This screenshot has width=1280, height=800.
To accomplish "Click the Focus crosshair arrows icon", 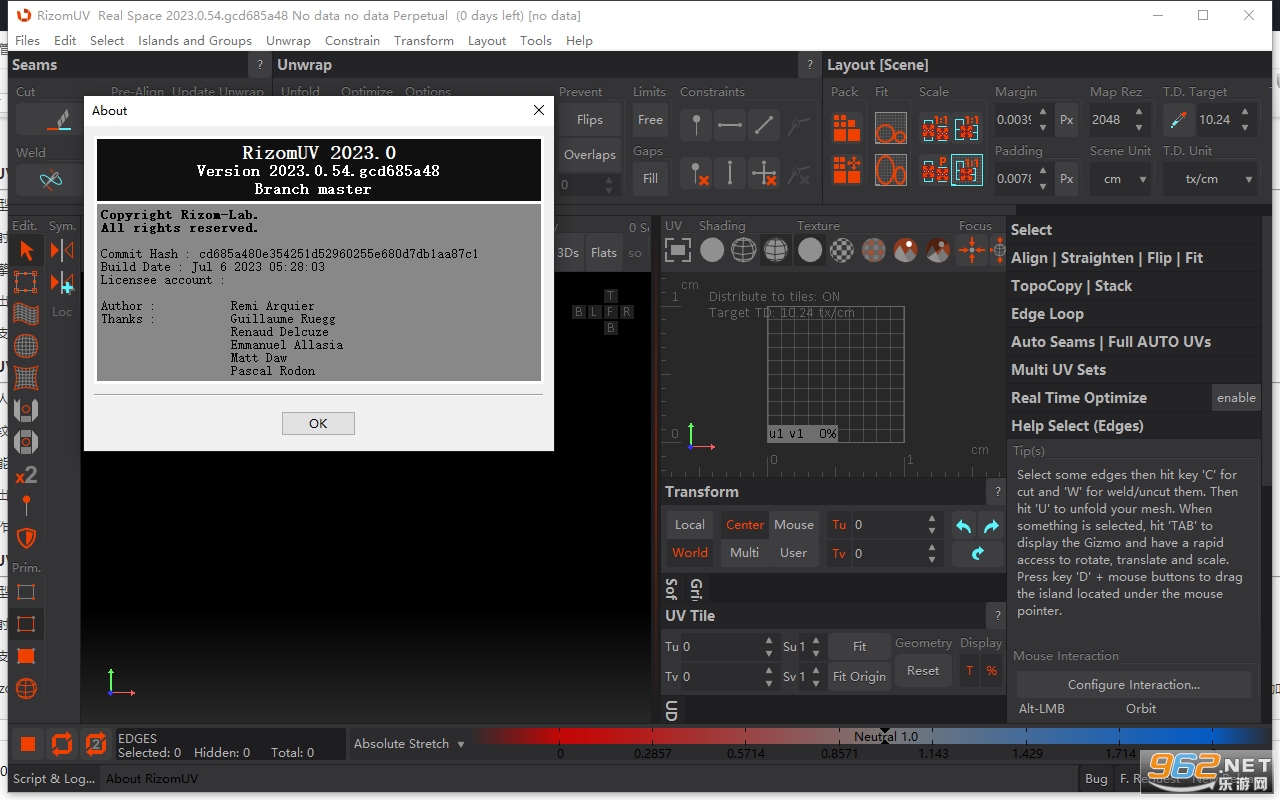I will point(971,250).
